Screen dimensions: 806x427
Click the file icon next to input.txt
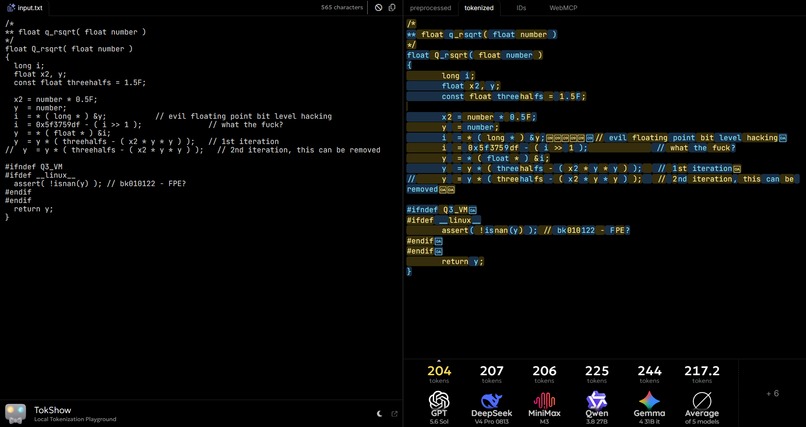[10, 8]
